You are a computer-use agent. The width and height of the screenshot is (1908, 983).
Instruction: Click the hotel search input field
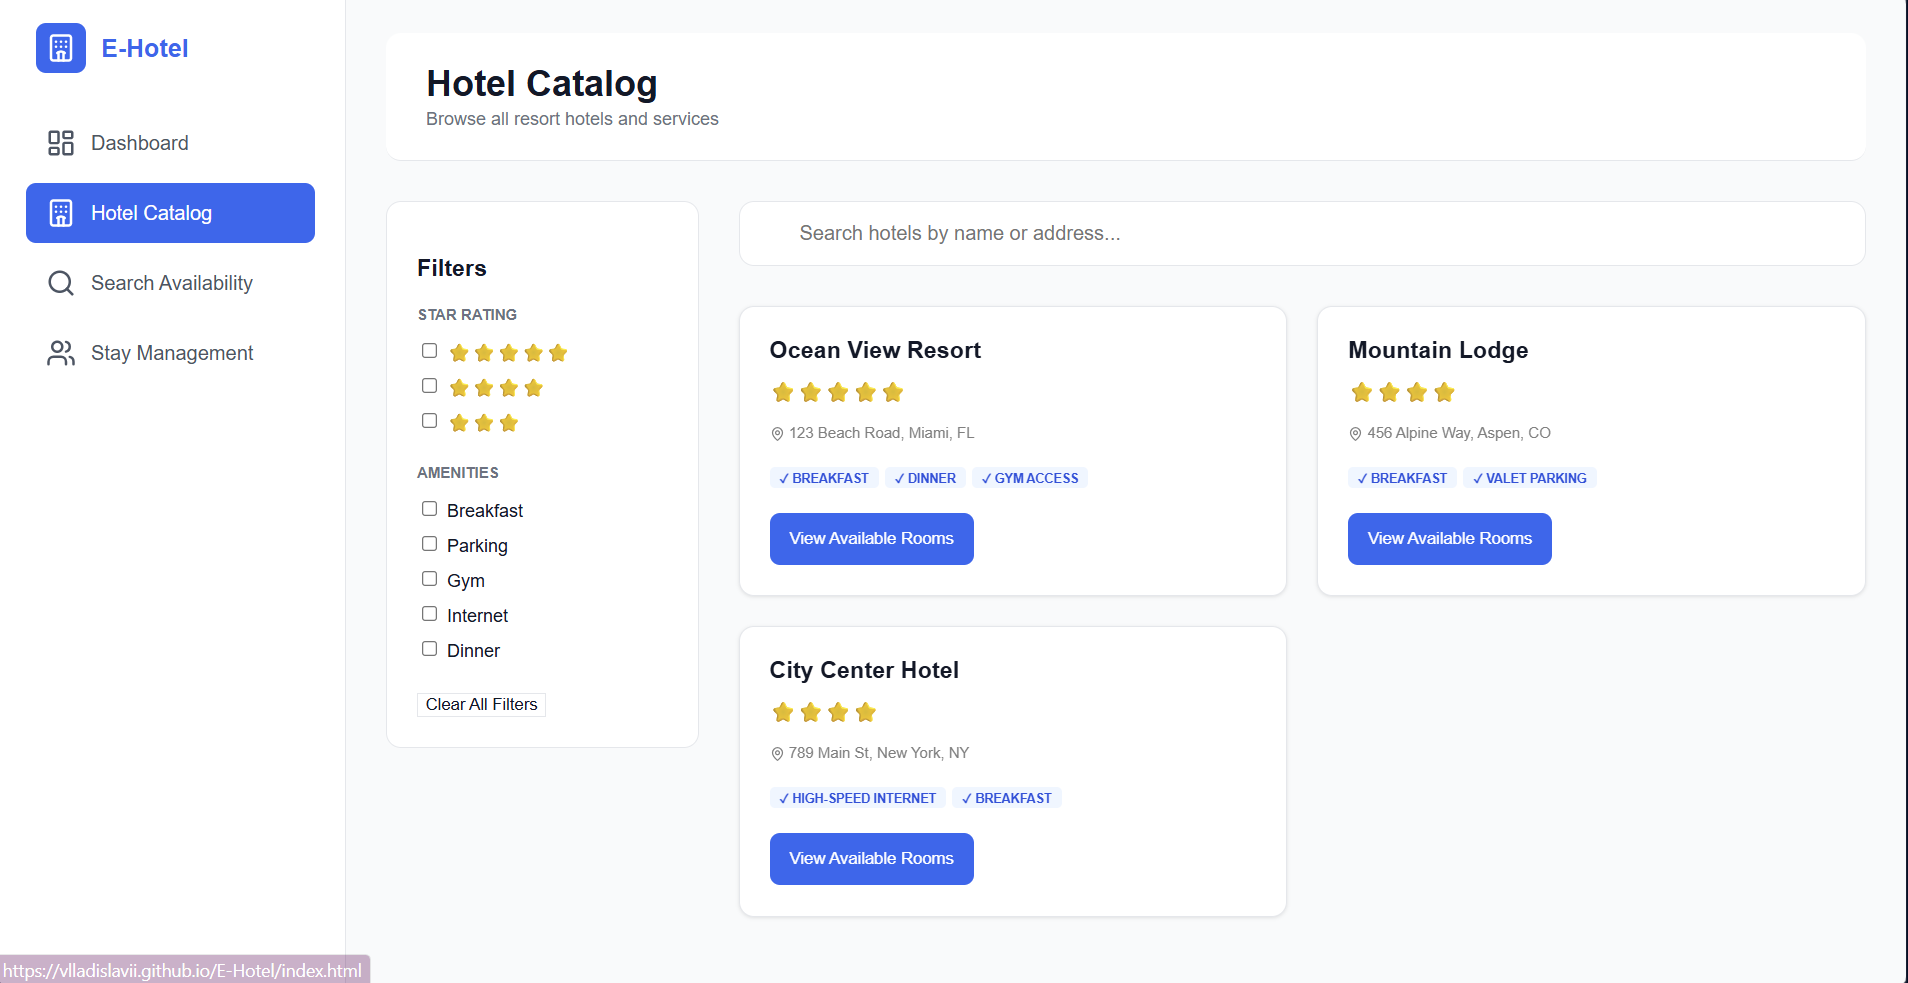coord(1300,233)
